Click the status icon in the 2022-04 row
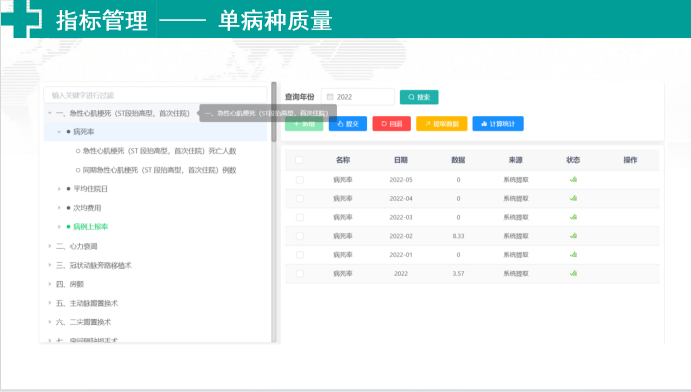 (573, 198)
